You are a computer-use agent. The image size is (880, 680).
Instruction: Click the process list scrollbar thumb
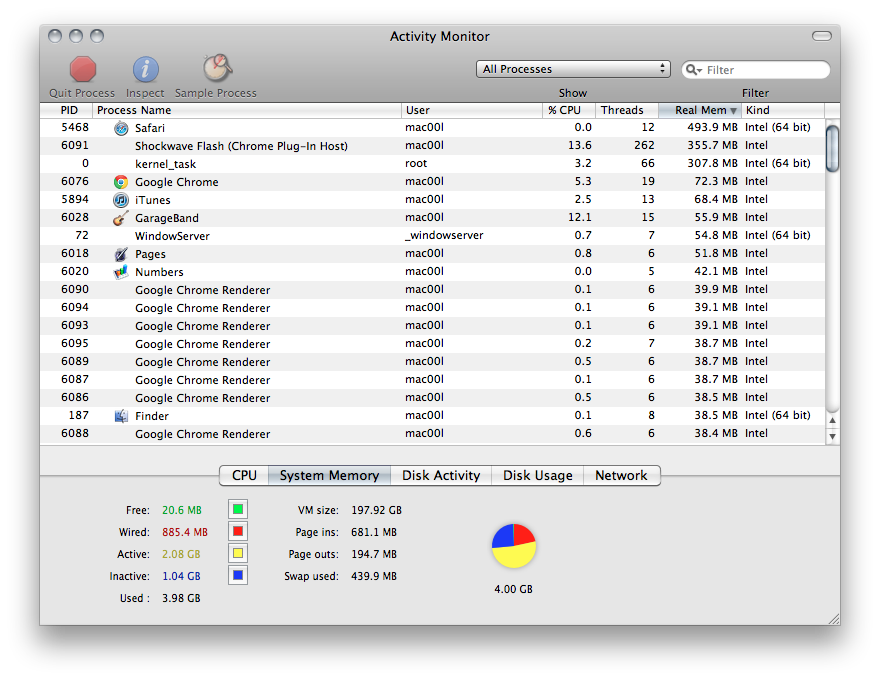pos(833,149)
